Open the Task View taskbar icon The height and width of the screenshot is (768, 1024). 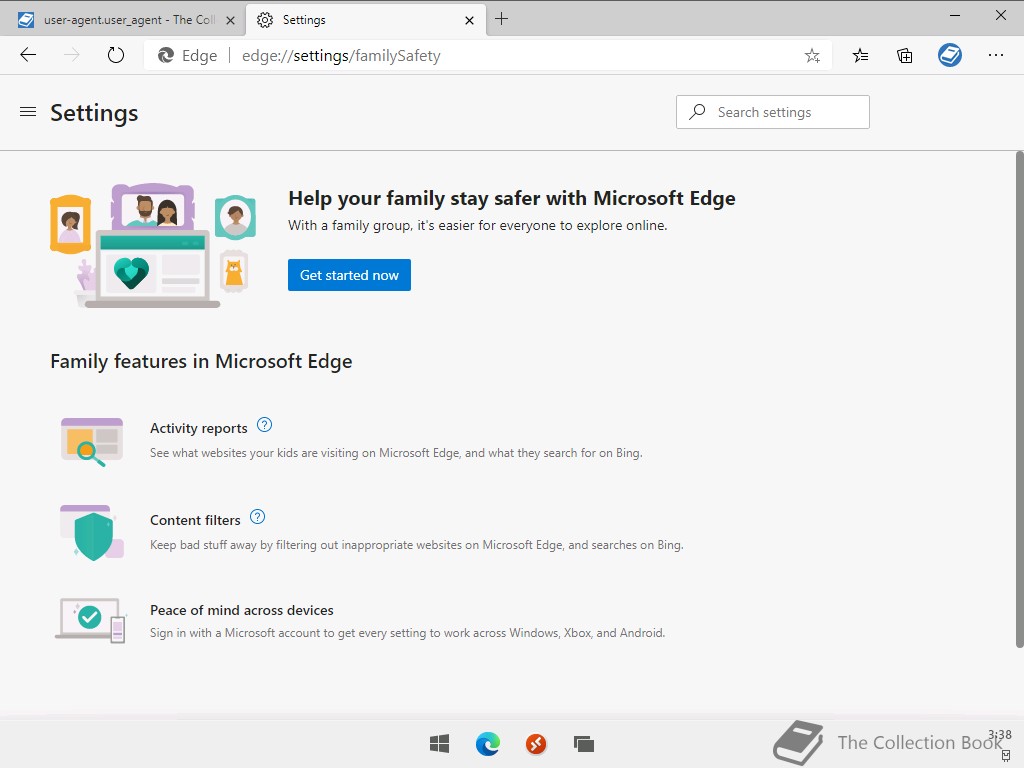(x=583, y=744)
